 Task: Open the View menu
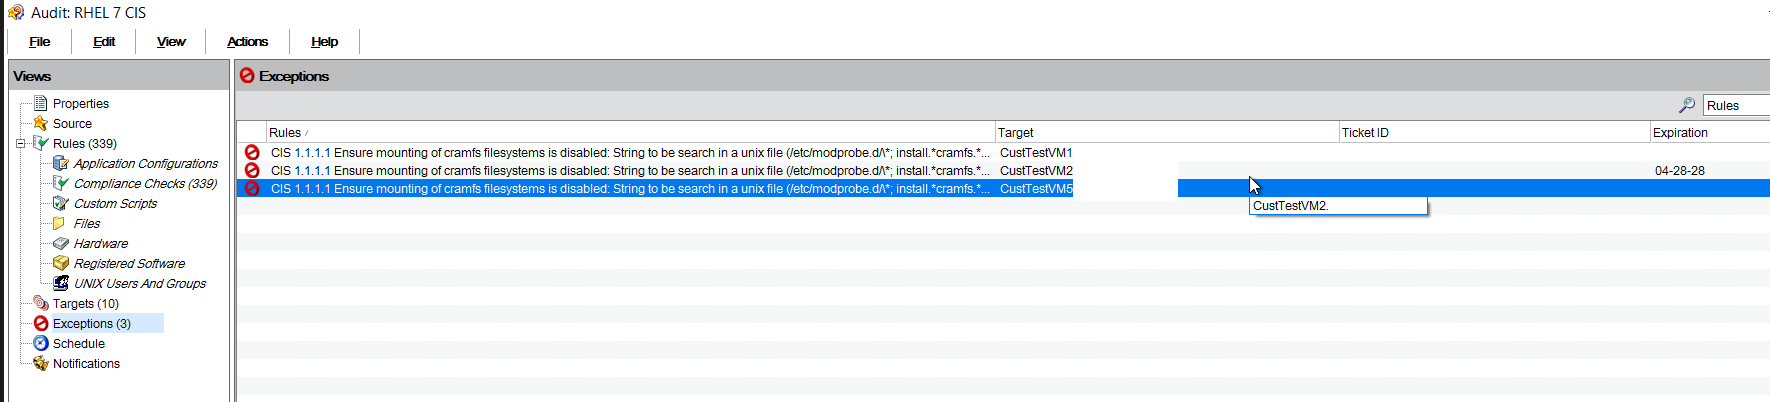point(171,41)
